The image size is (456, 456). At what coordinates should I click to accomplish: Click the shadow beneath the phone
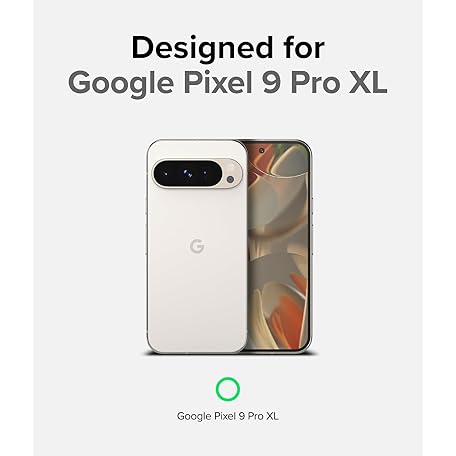click(230, 354)
